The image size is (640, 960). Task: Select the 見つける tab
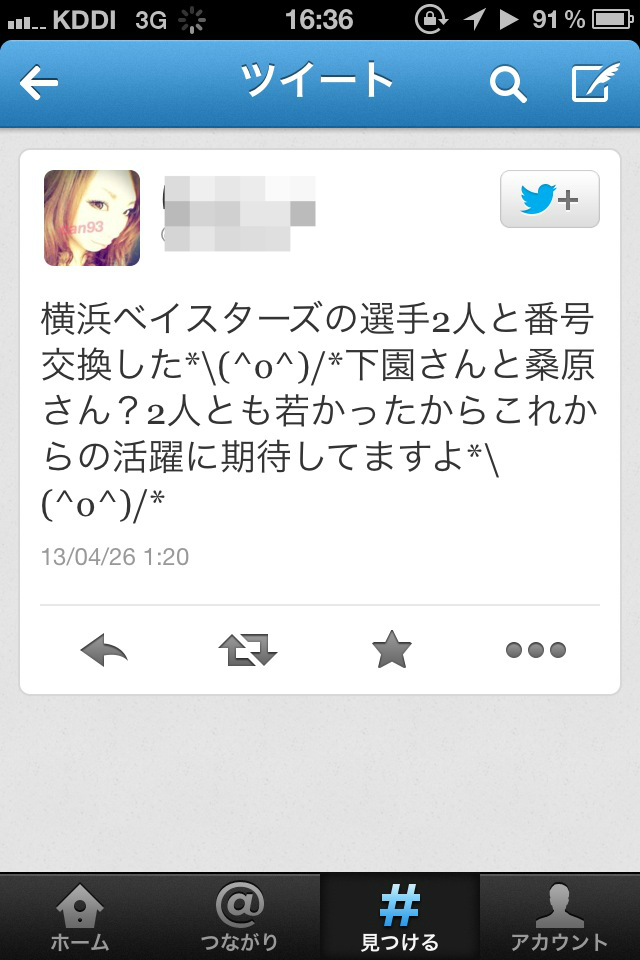tap(400, 917)
